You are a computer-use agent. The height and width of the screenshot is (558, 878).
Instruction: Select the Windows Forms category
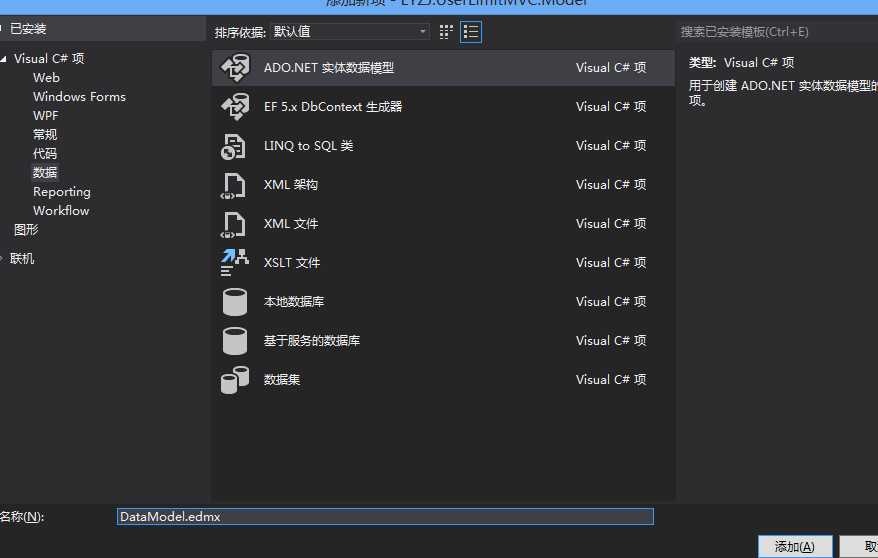coord(79,97)
